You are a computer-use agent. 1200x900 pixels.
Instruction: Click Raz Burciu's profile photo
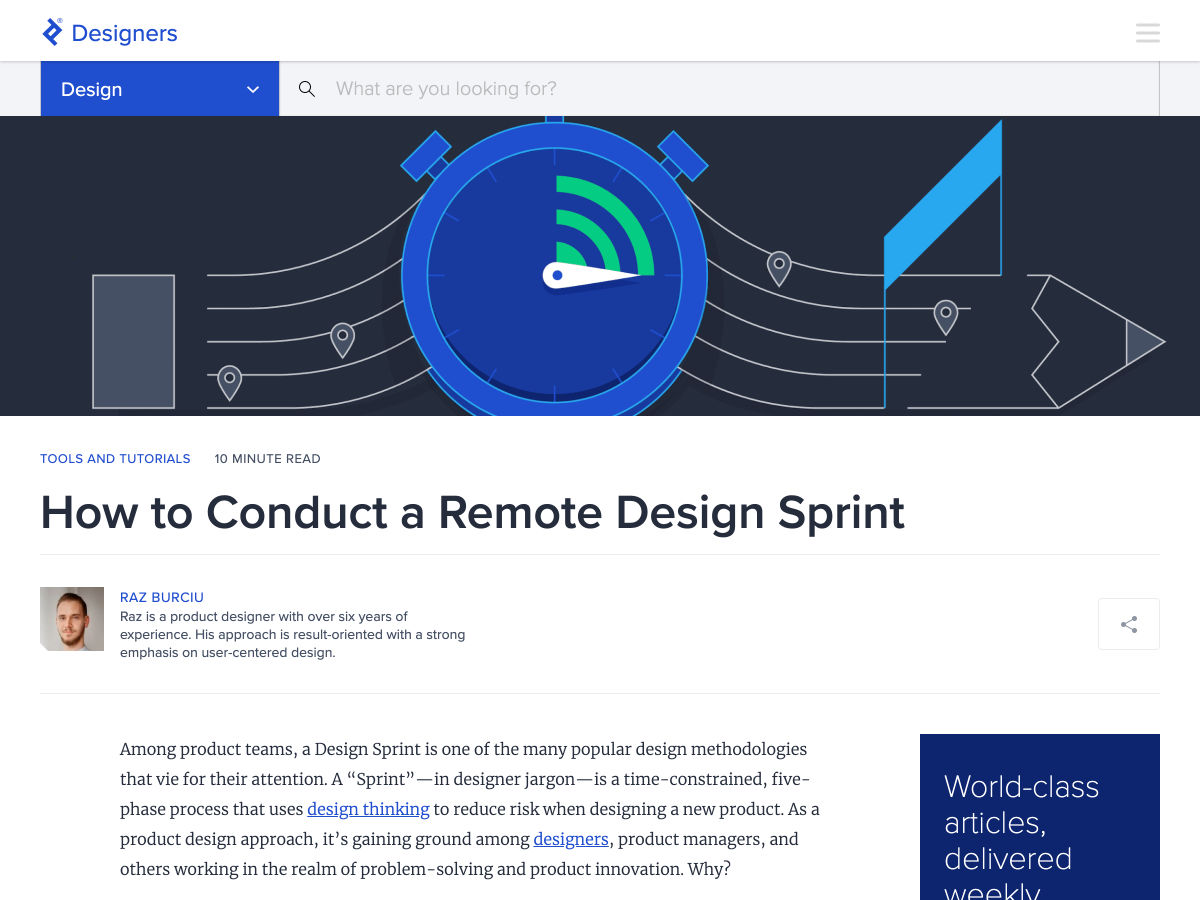[x=72, y=619]
